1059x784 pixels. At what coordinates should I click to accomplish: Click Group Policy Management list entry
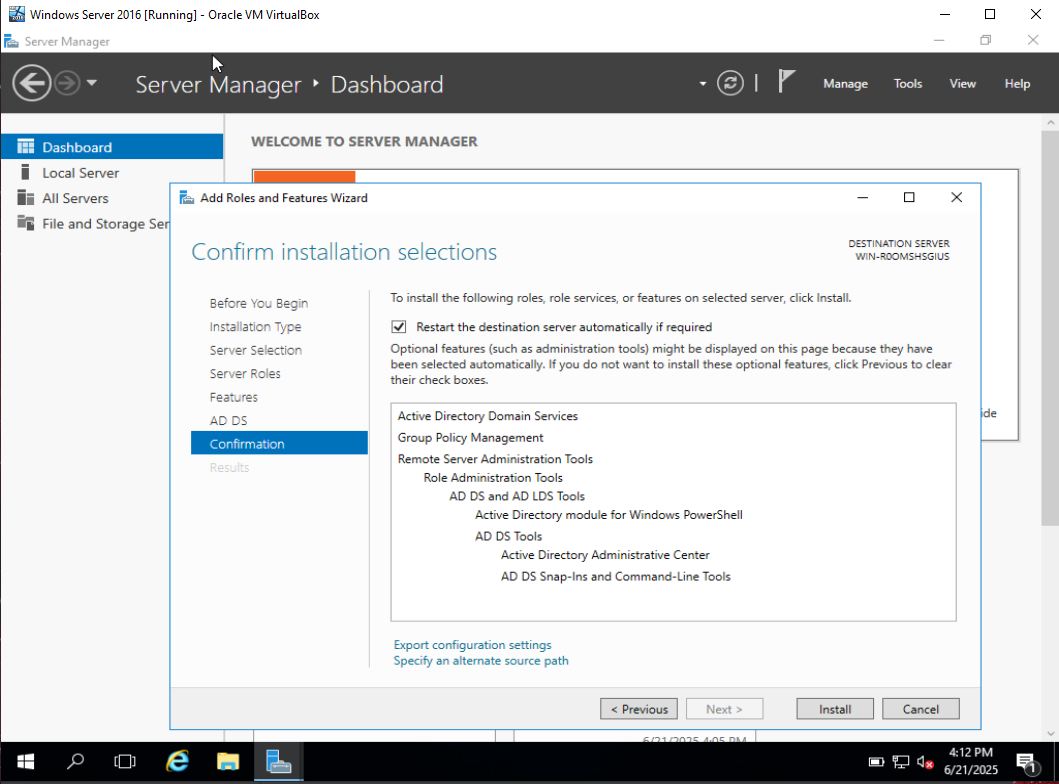click(x=470, y=438)
